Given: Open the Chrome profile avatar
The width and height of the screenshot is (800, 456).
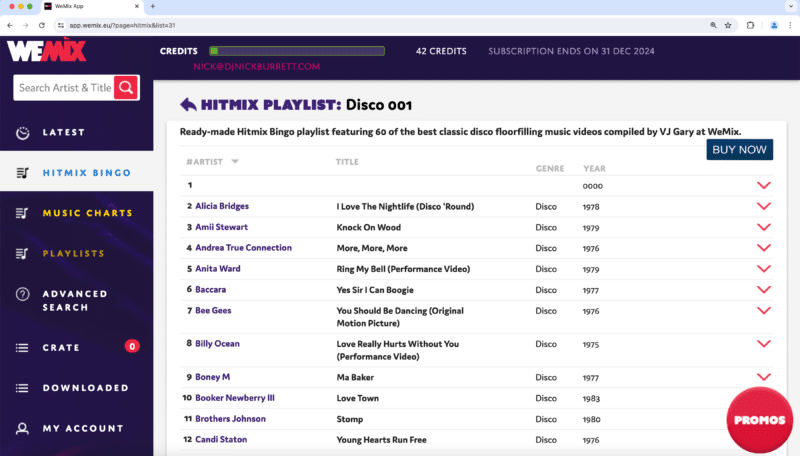Looking at the screenshot, I should pyautogui.click(x=774, y=25).
